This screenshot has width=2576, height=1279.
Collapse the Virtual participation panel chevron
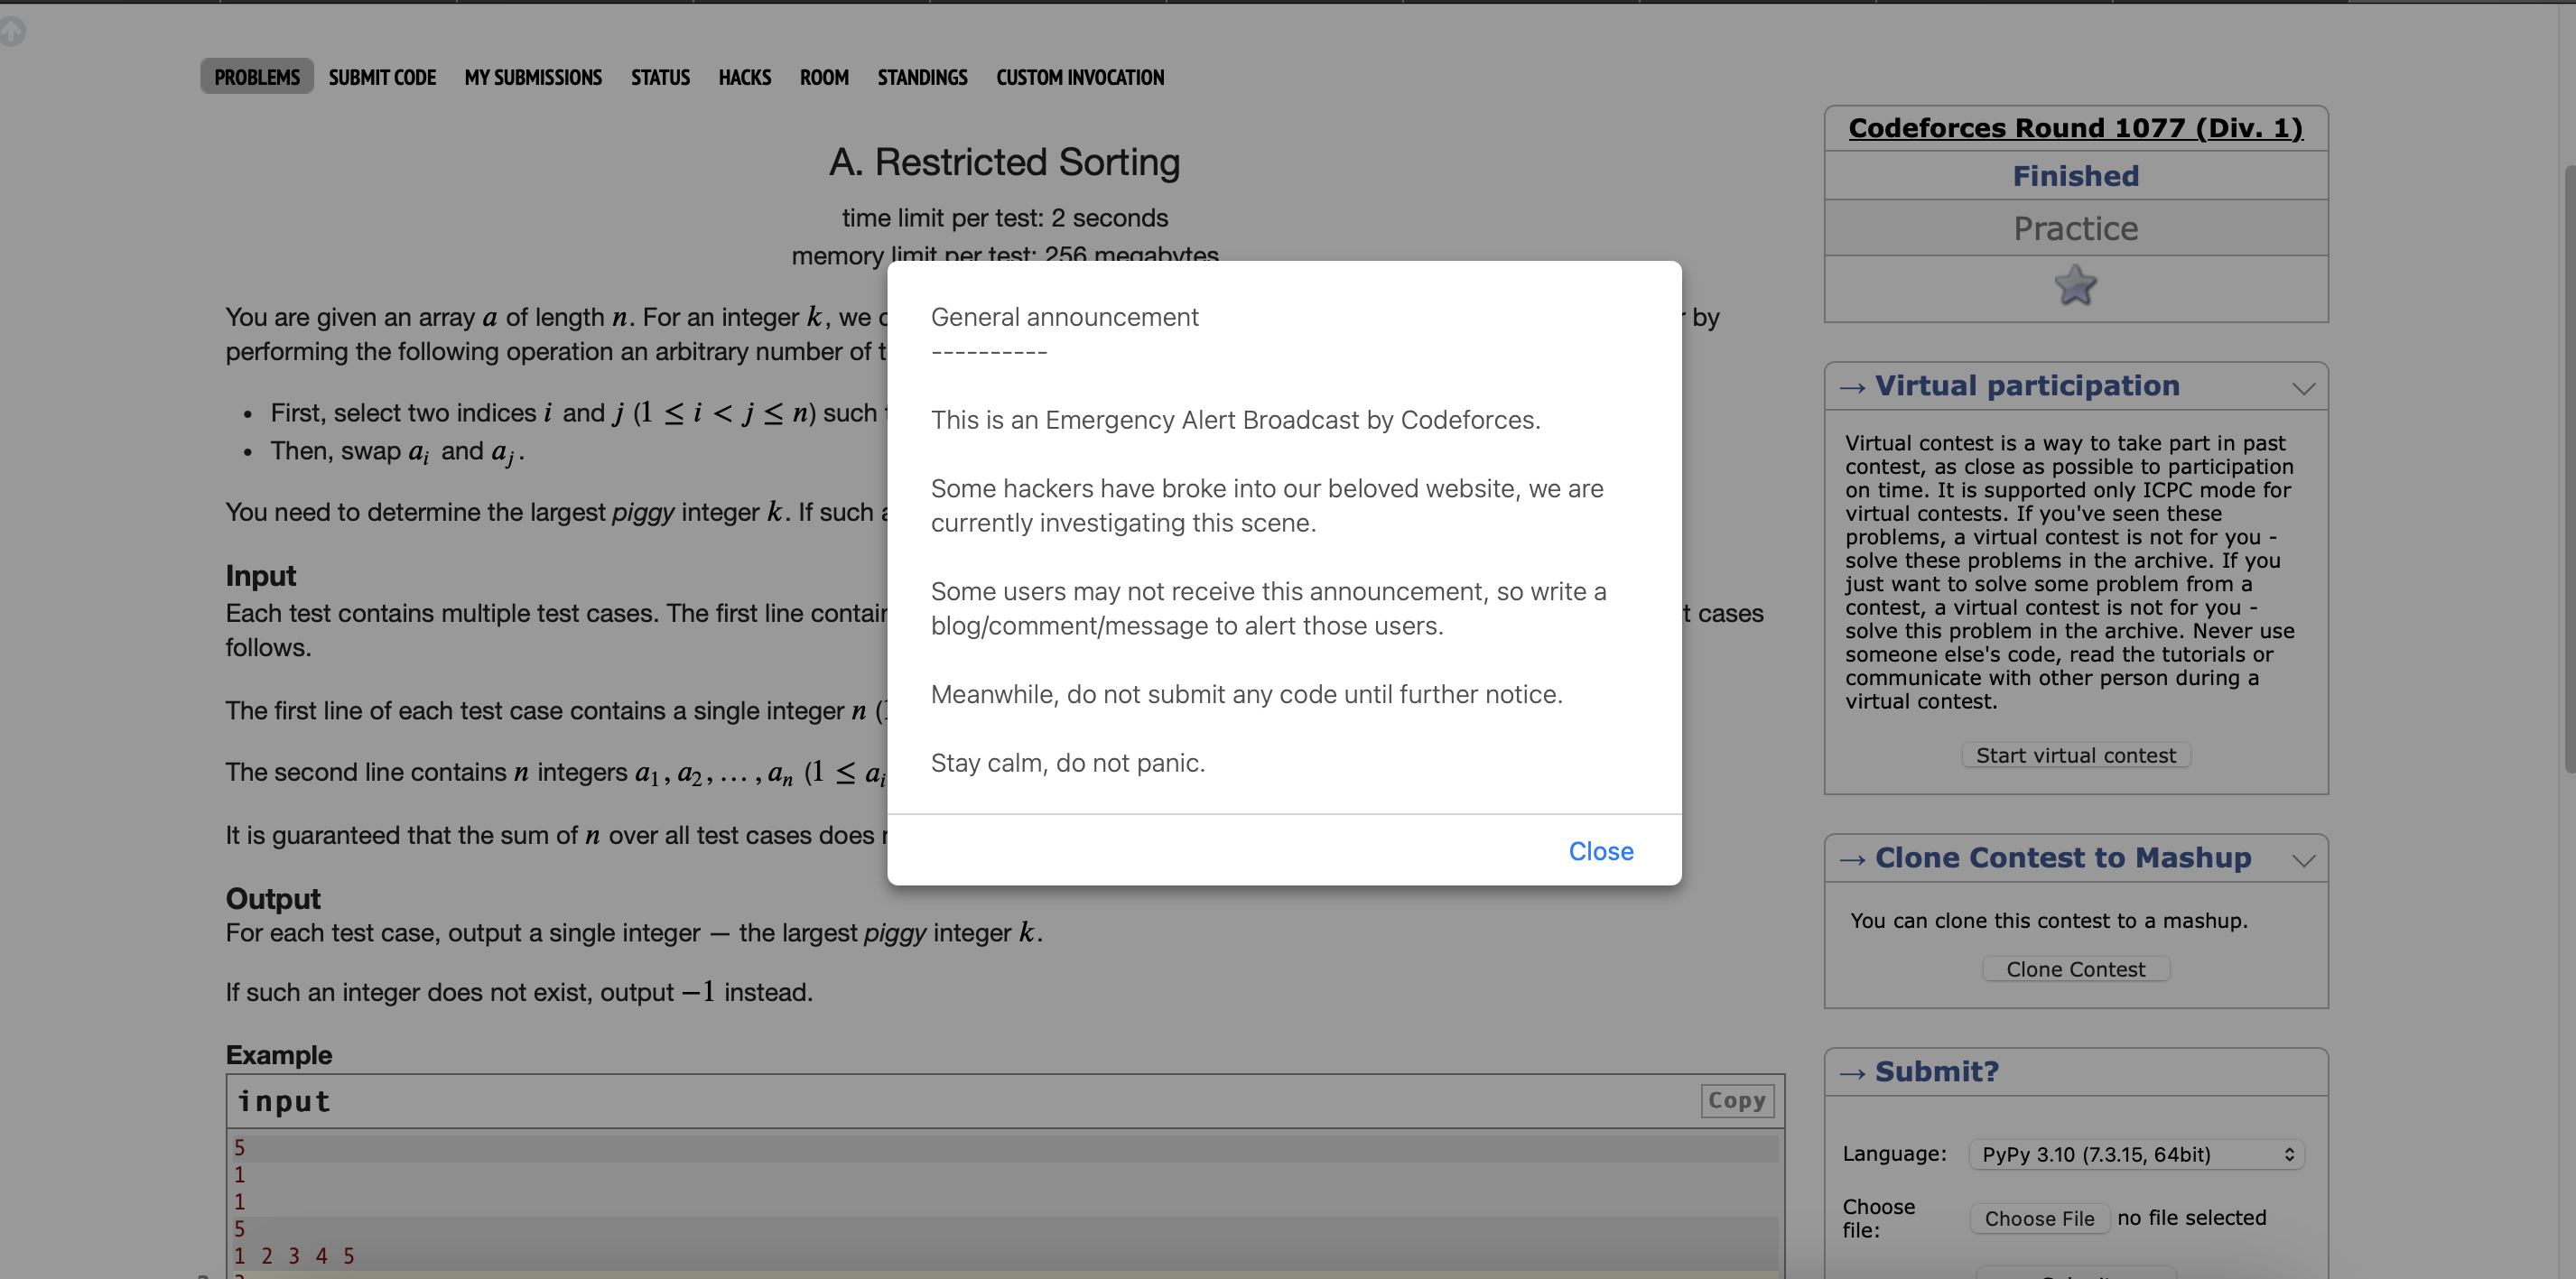tap(2303, 388)
